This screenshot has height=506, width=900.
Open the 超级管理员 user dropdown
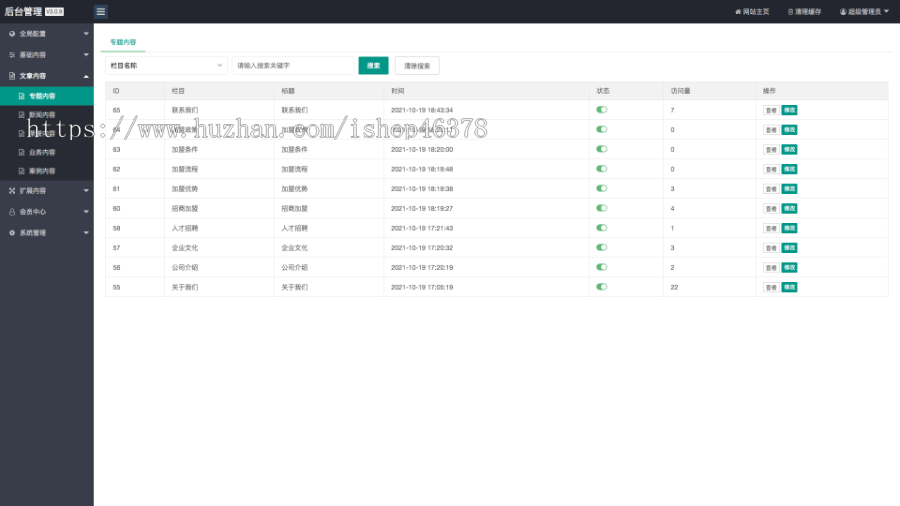tap(864, 11)
